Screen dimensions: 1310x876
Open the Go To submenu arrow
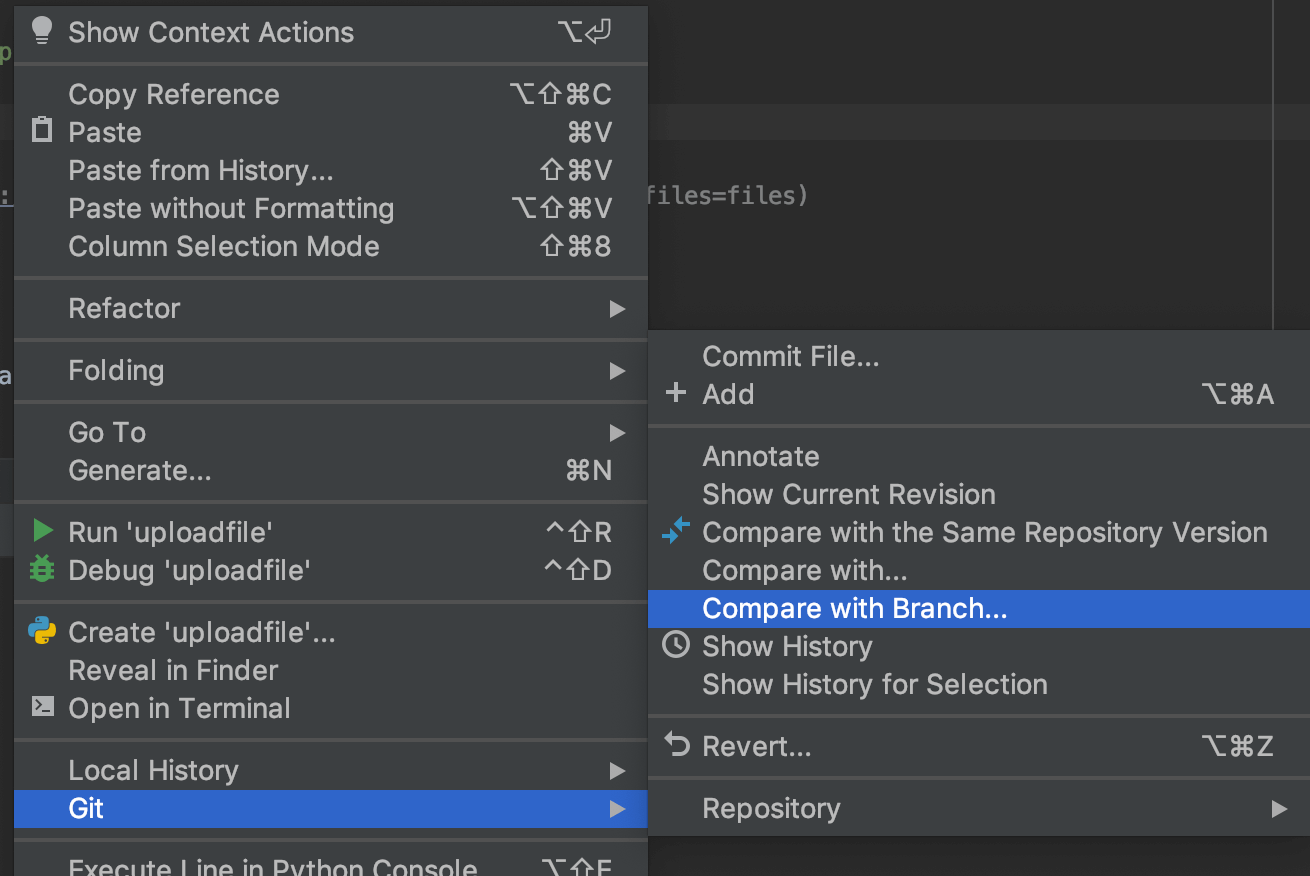618,433
